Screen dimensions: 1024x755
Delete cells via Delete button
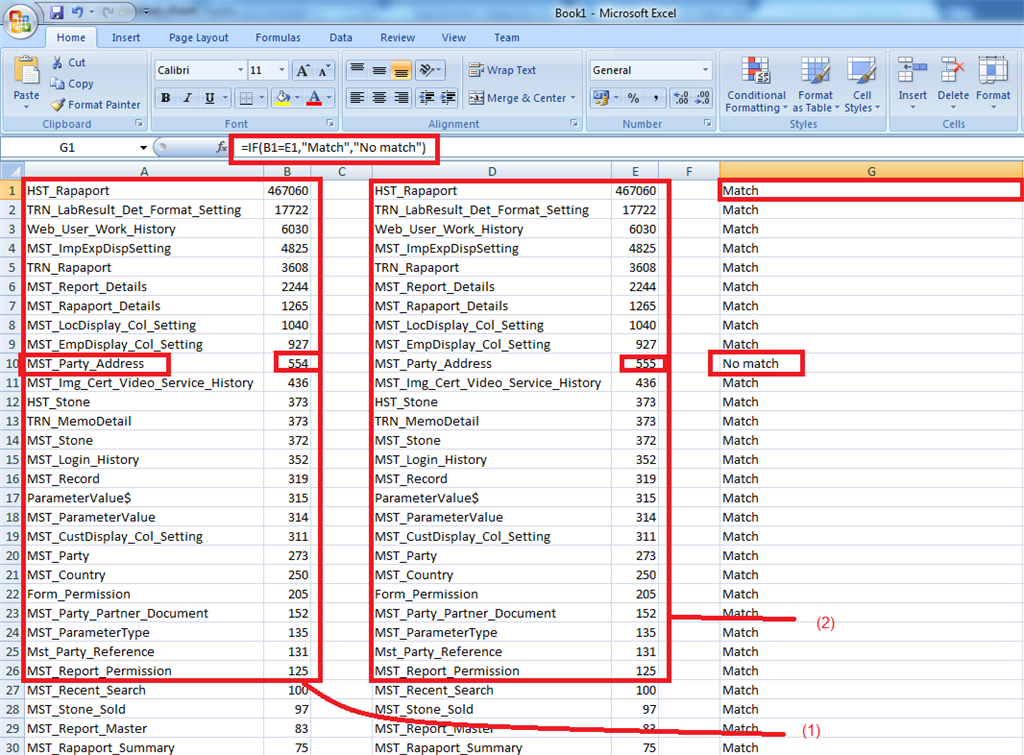click(953, 83)
